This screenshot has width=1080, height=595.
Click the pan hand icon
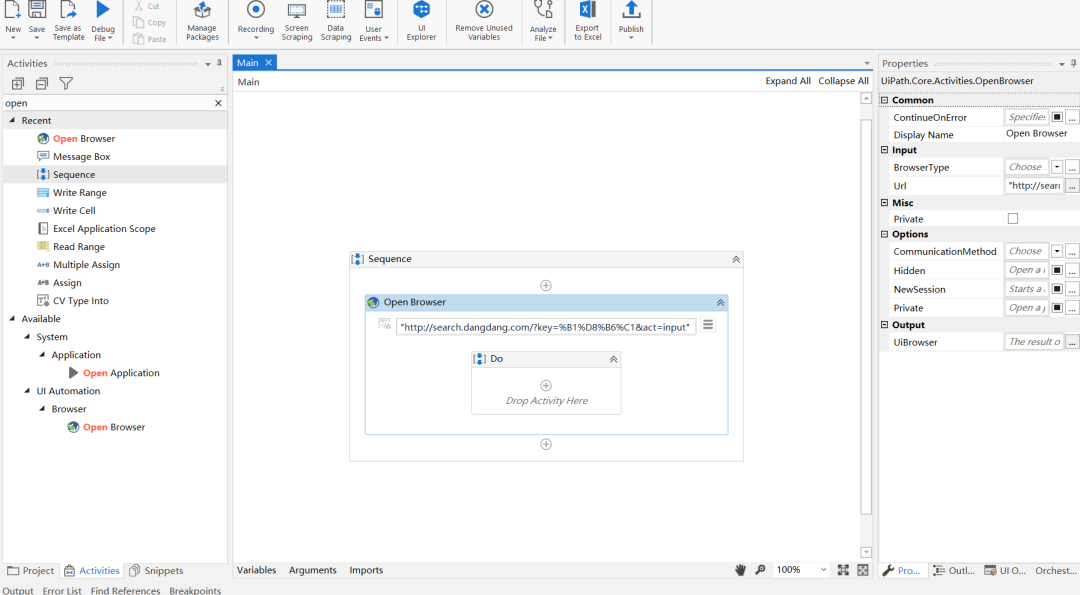pyautogui.click(x=740, y=570)
